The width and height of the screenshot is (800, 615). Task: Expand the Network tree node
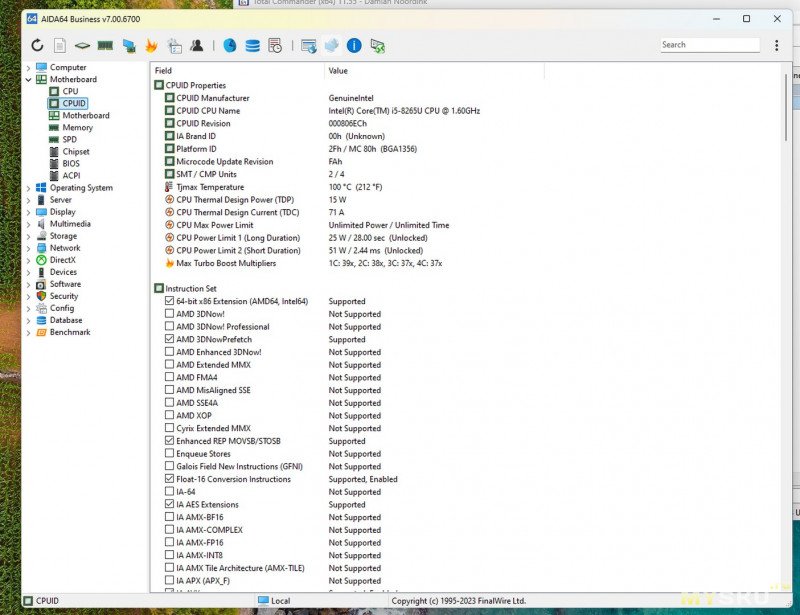(29, 248)
